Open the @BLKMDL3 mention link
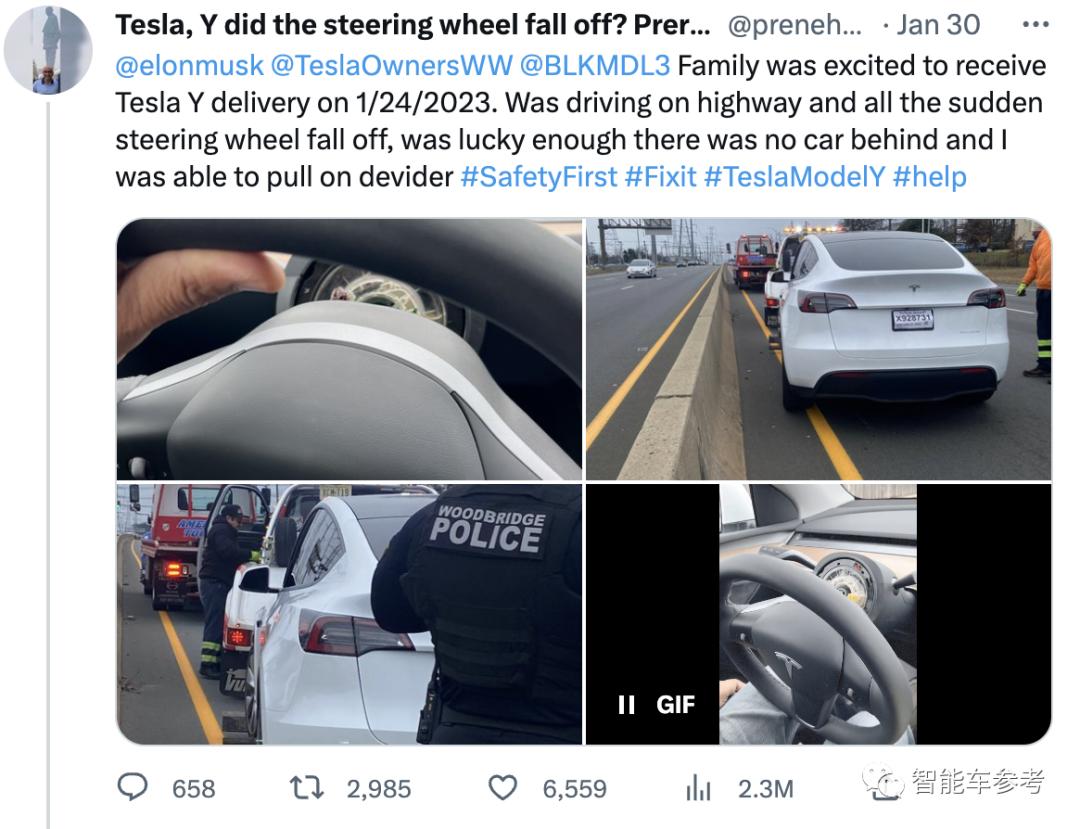The width and height of the screenshot is (1080, 829). (x=594, y=65)
